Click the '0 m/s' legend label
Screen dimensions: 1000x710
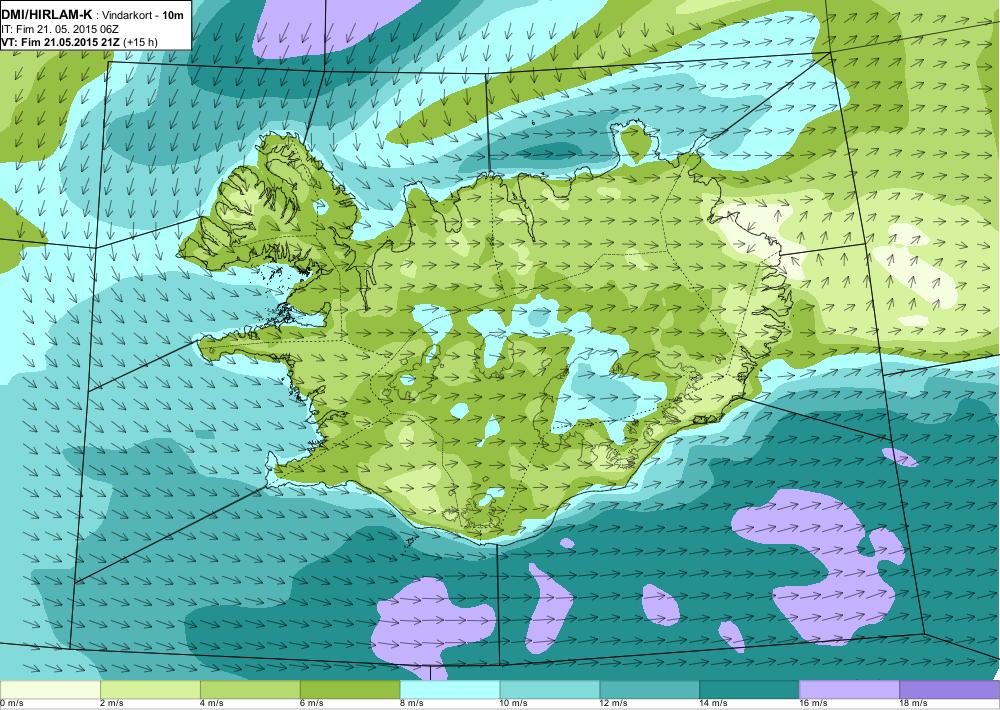pos(11,704)
